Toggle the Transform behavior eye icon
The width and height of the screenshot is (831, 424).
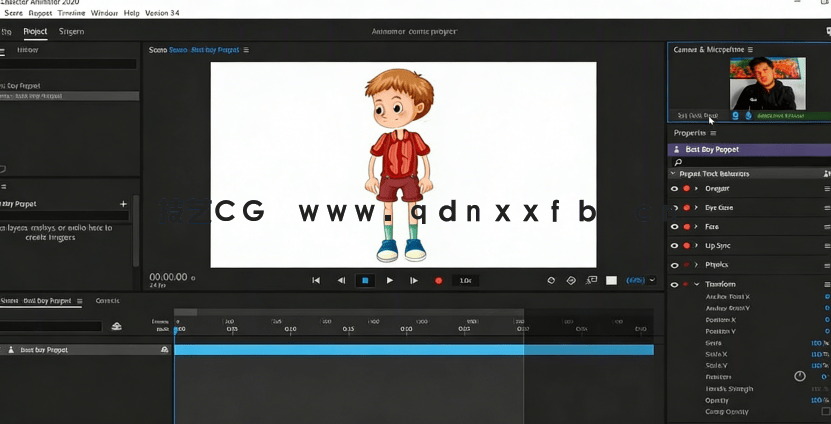[674, 285]
